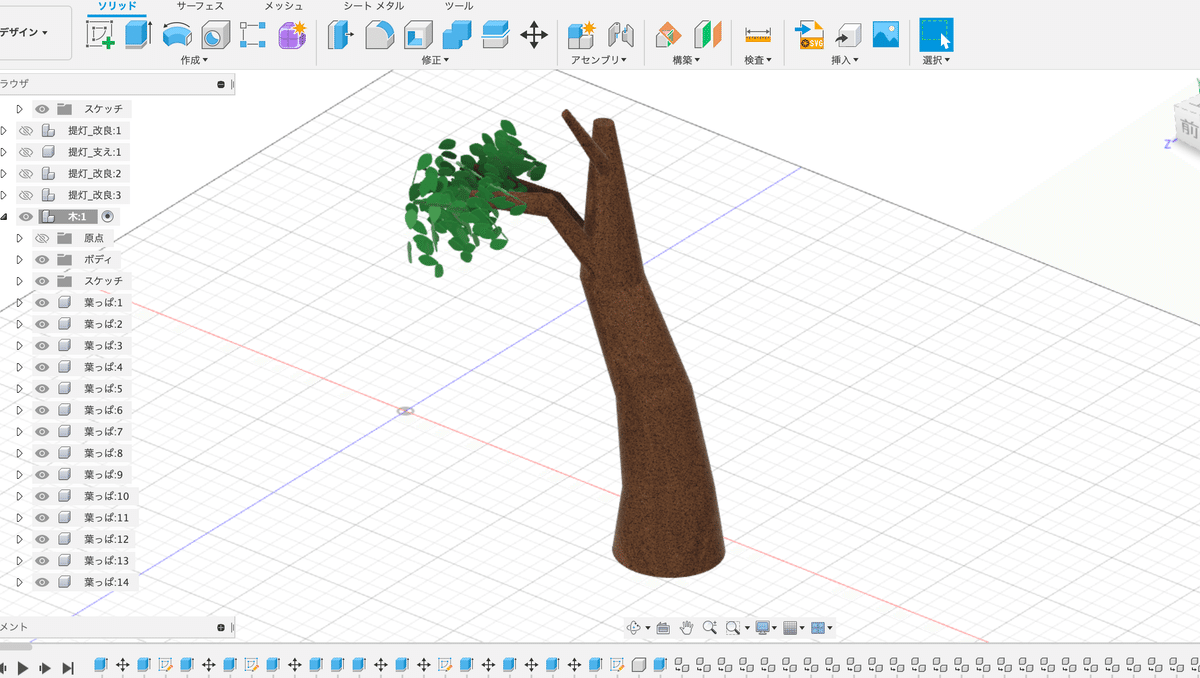The image size is (1200, 678).
Task: Open the 修正 dropdown menu
Action: (436, 61)
